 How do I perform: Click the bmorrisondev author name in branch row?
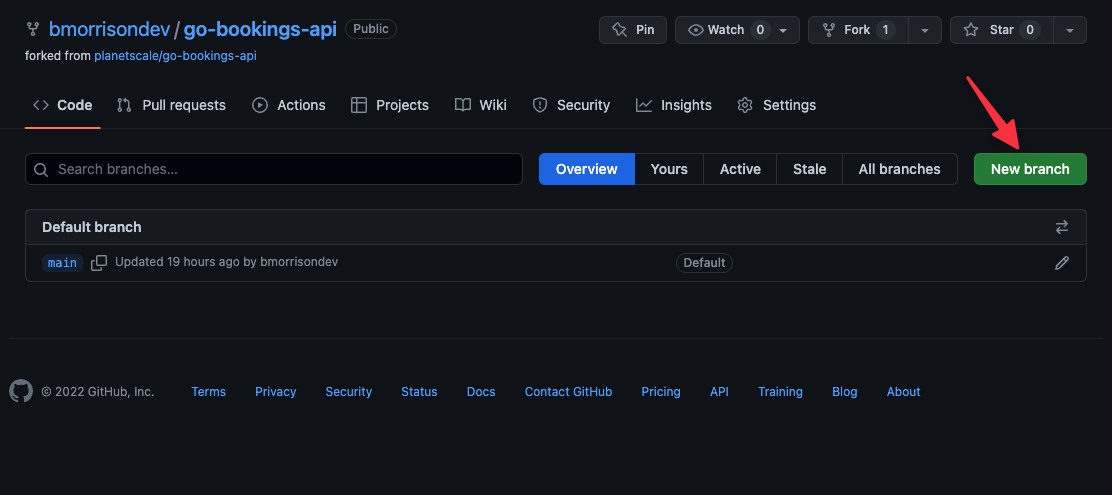click(299, 262)
